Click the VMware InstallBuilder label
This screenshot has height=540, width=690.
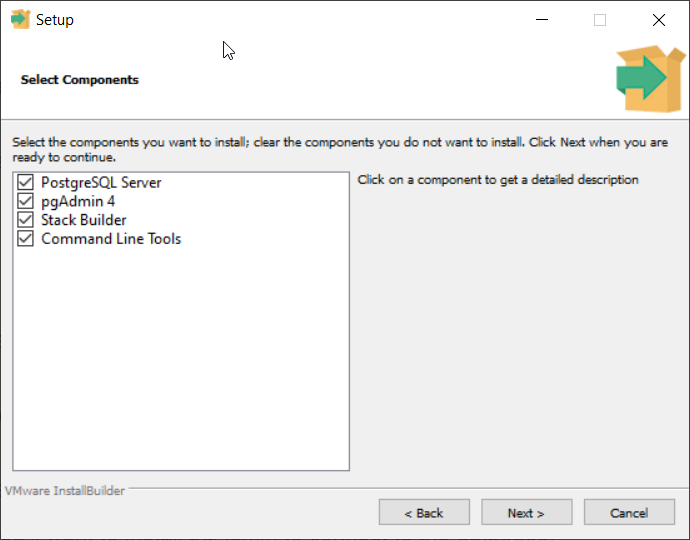(65, 491)
